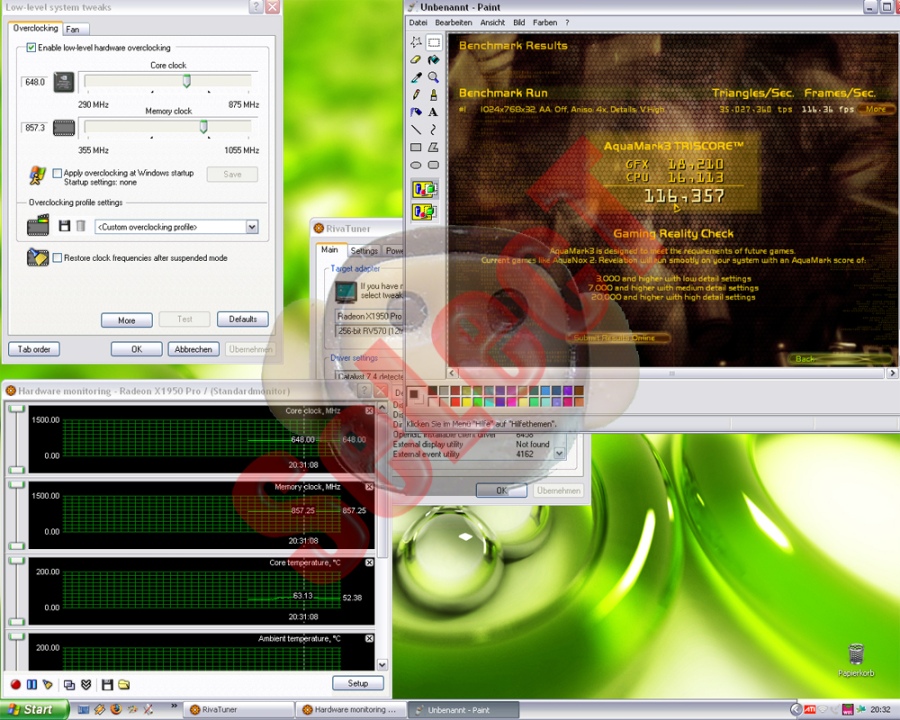Select the Curve tool in Paint
This screenshot has height=720, width=900.
[434, 130]
